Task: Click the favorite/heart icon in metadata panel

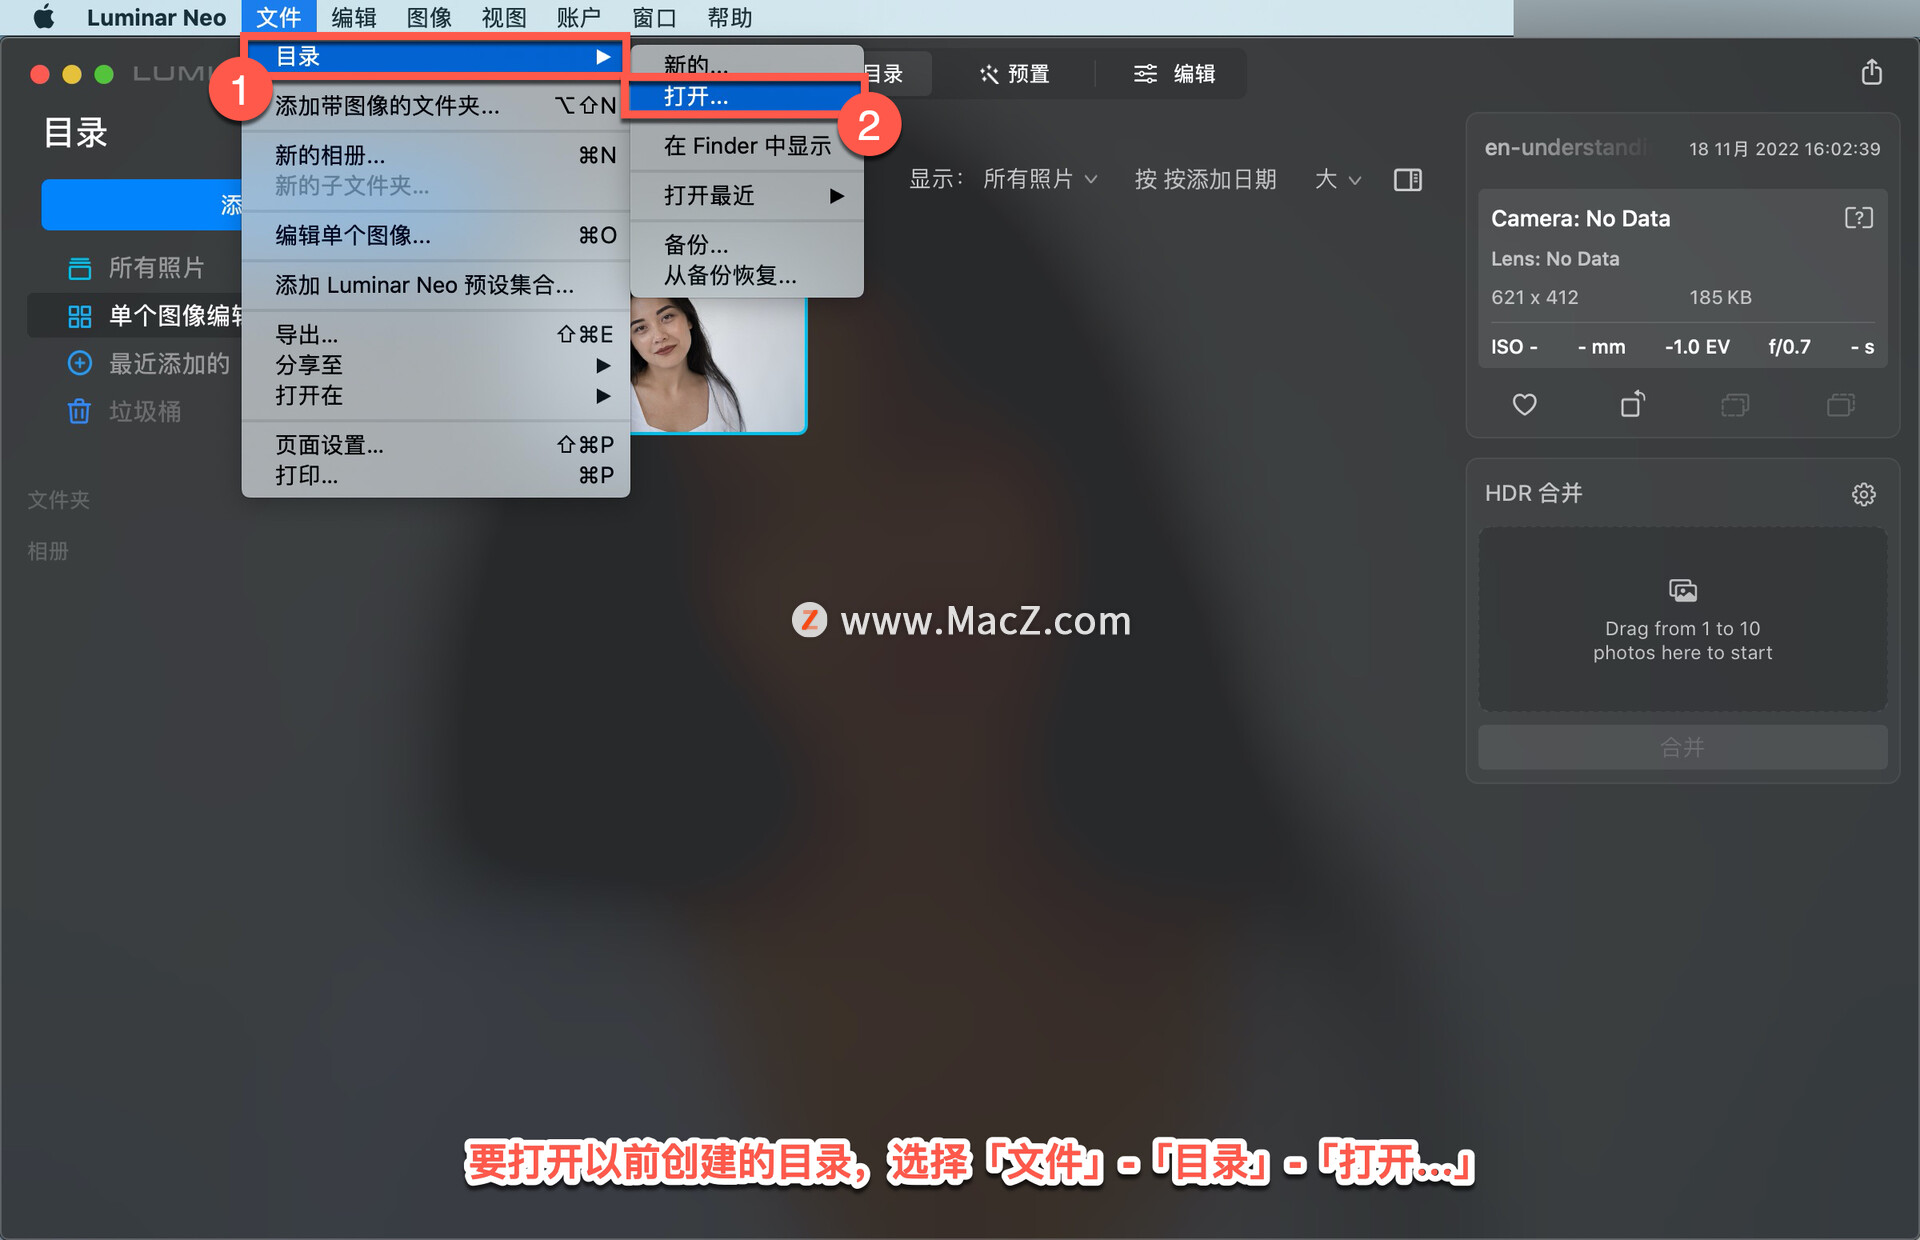Action: [x=1523, y=407]
